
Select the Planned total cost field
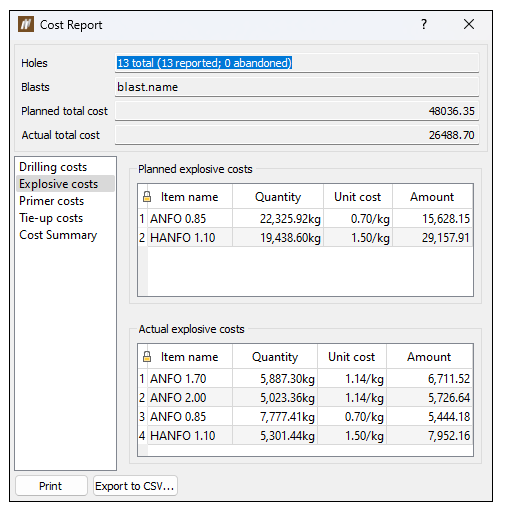point(297,111)
